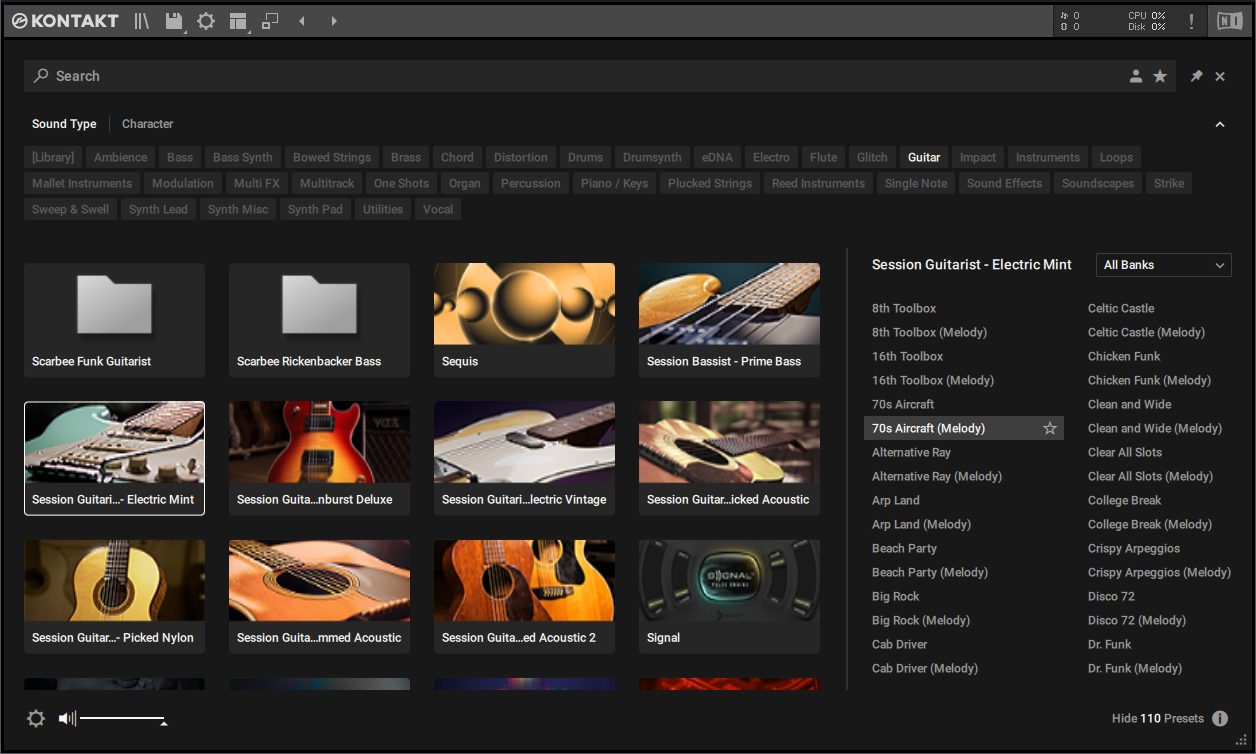Open Kontakt settings gear in top toolbar
Viewport: 1256px width, 754px height.
point(206,21)
